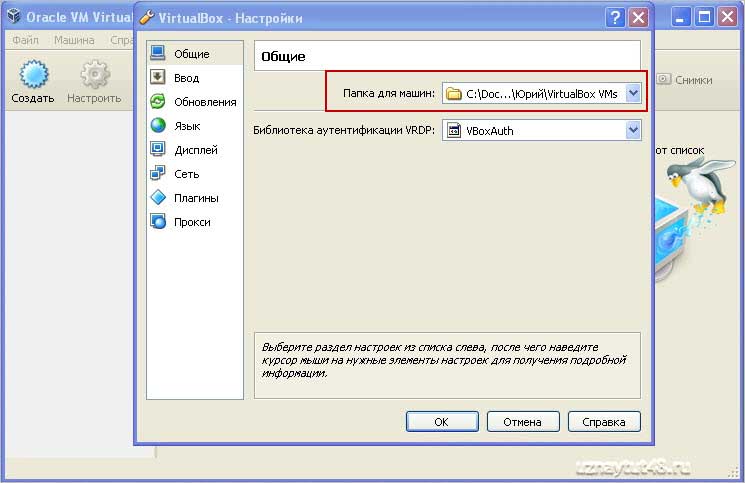The height and width of the screenshot is (483, 745).
Task: Click the Прокси globe icon
Action: point(158,221)
